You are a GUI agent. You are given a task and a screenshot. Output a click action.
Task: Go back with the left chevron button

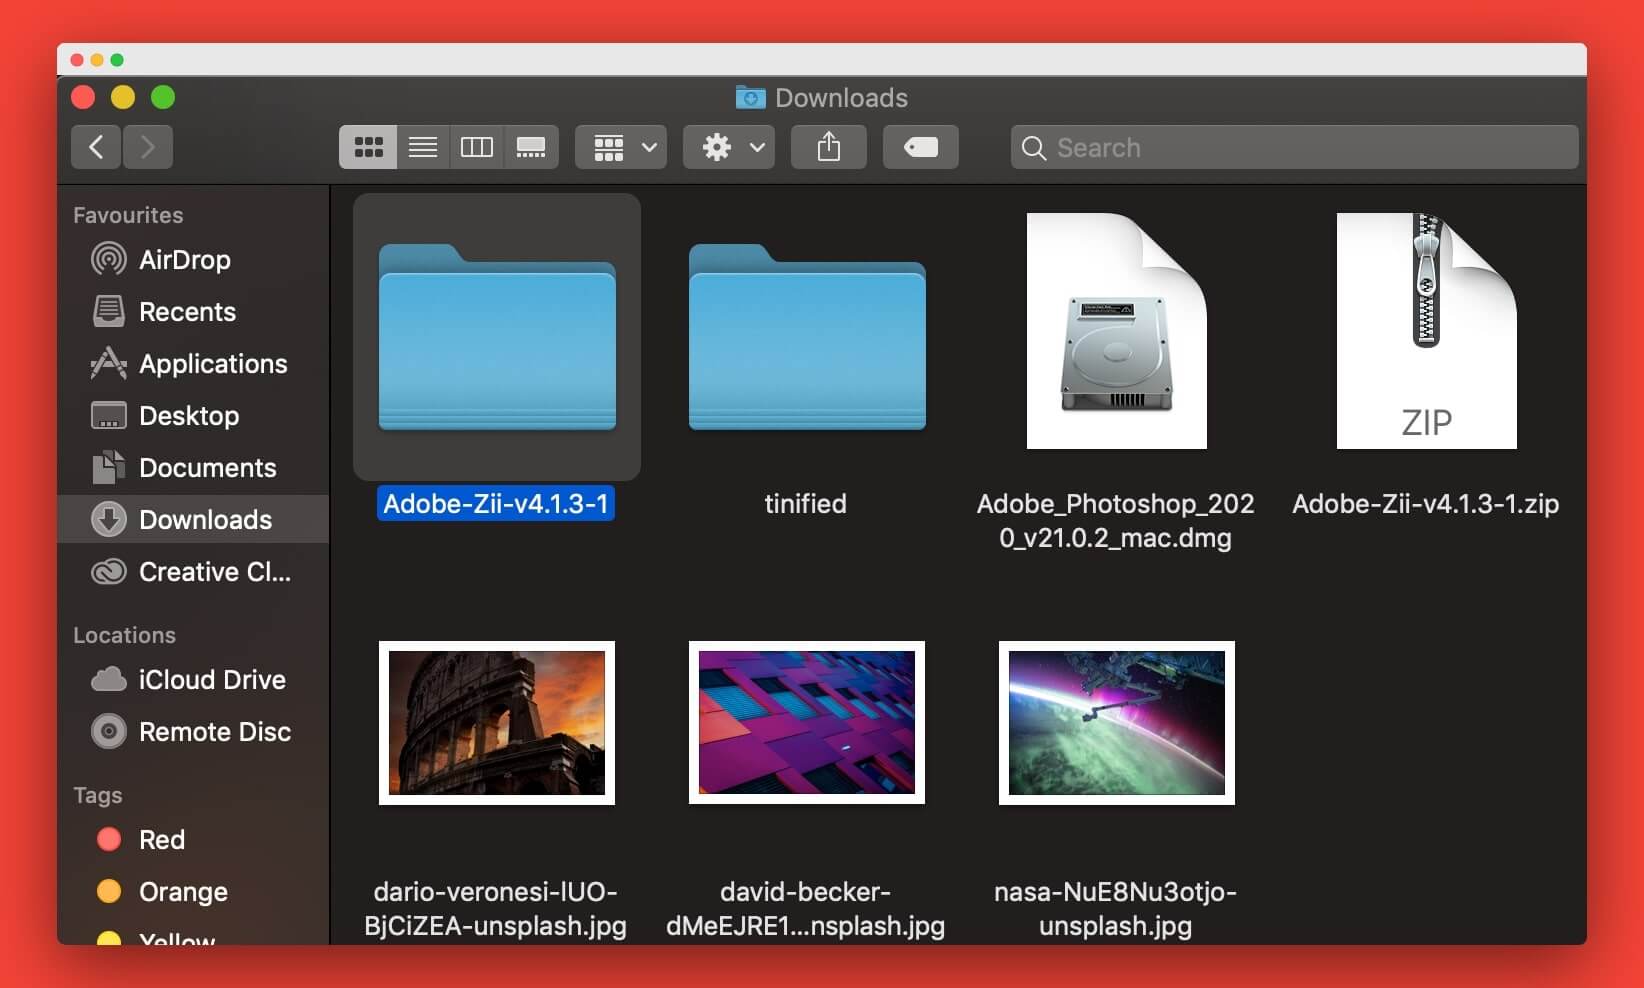tap(96, 147)
